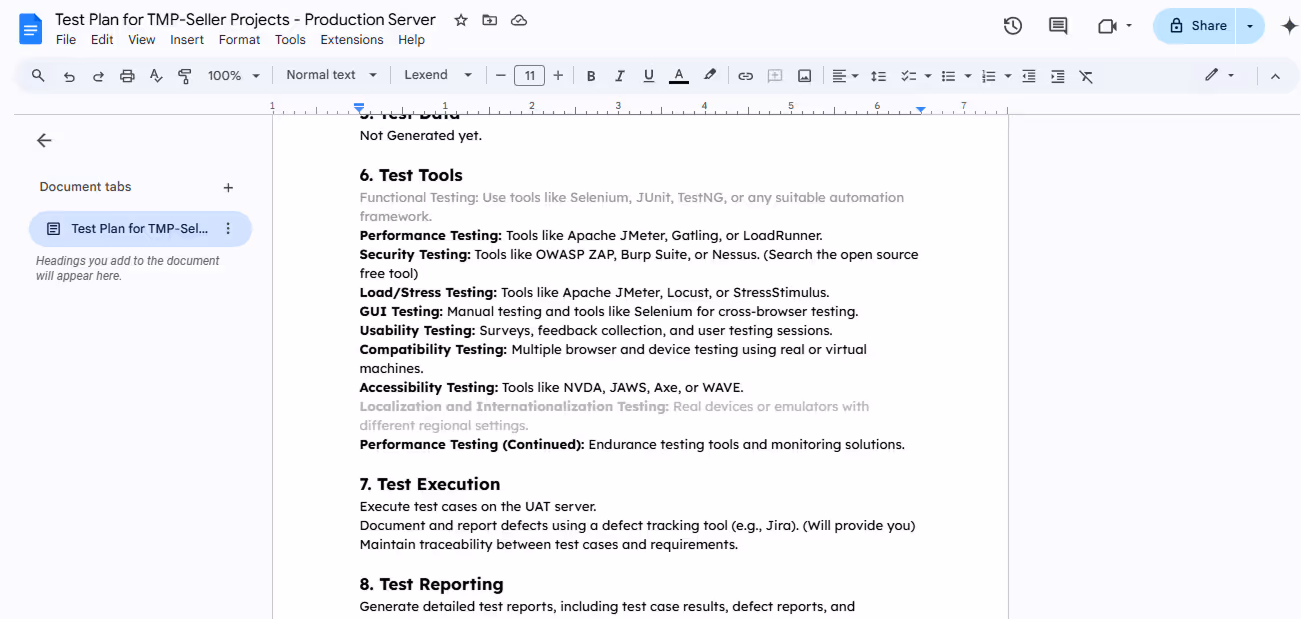
Task: Undo the last action
Action: pos(69,75)
